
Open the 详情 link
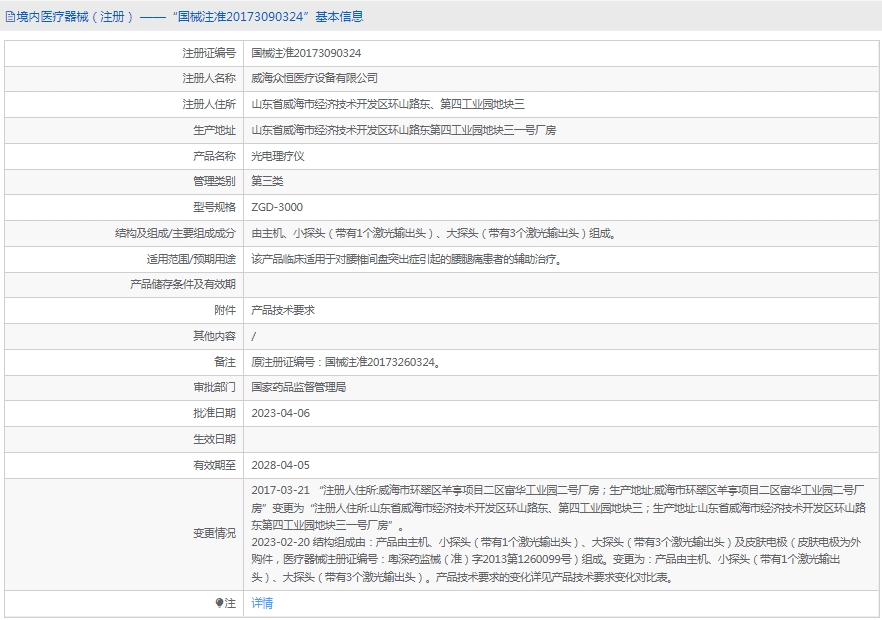tap(262, 603)
